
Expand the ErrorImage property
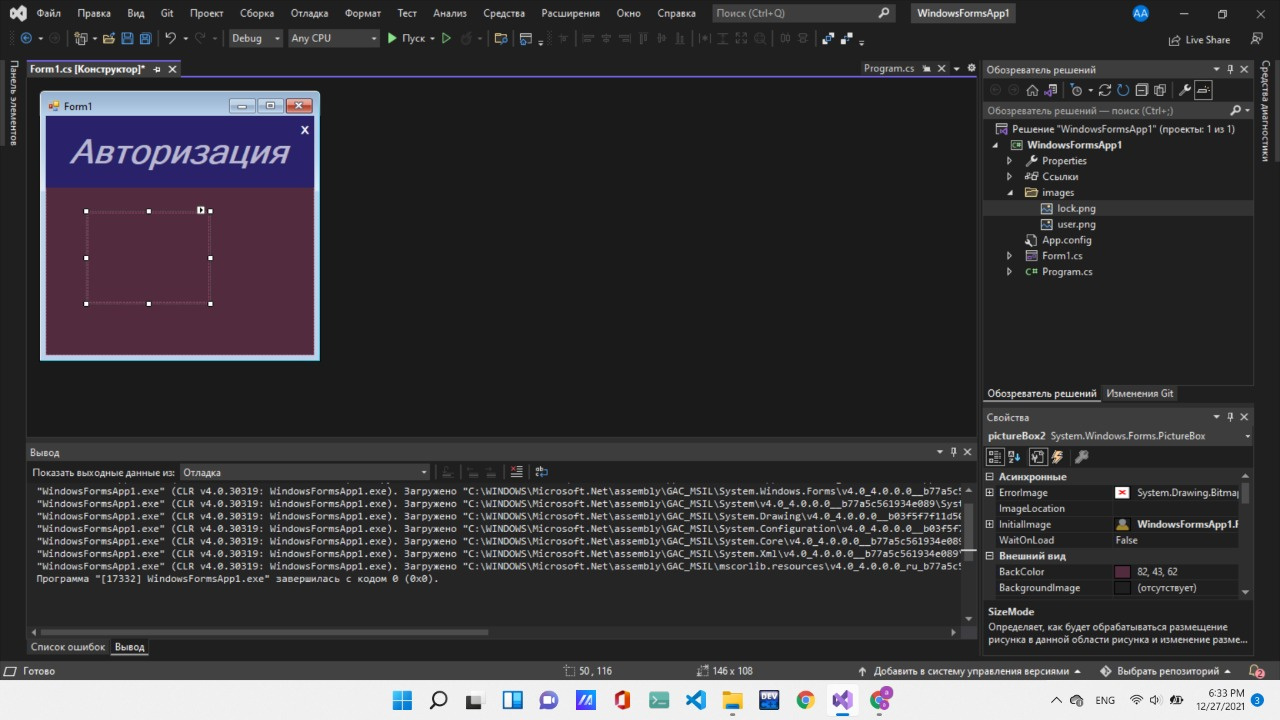[990, 493]
